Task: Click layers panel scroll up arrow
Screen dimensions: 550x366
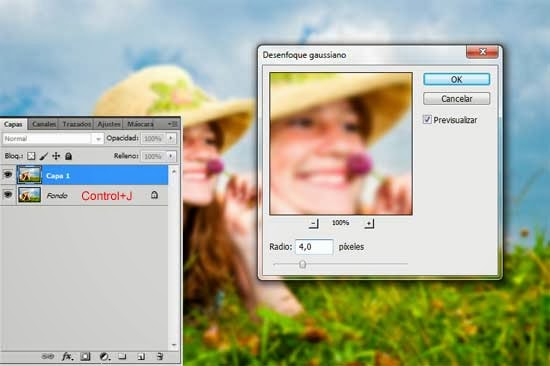Action: (174, 171)
